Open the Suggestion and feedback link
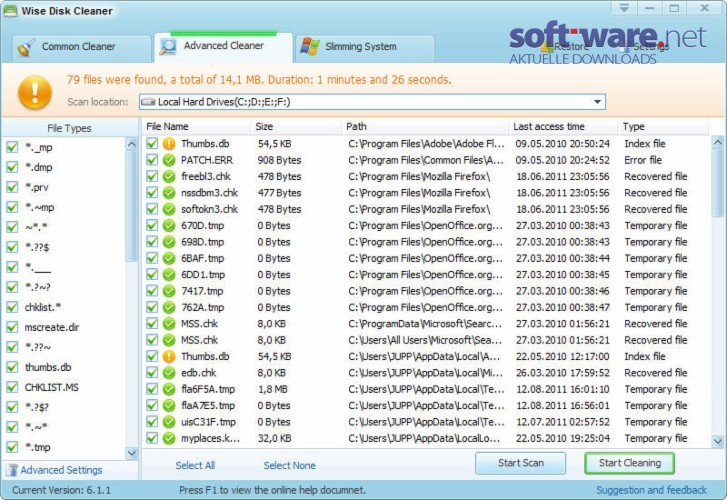727x500 pixels. pyautogui.click(x=651, y=490)
